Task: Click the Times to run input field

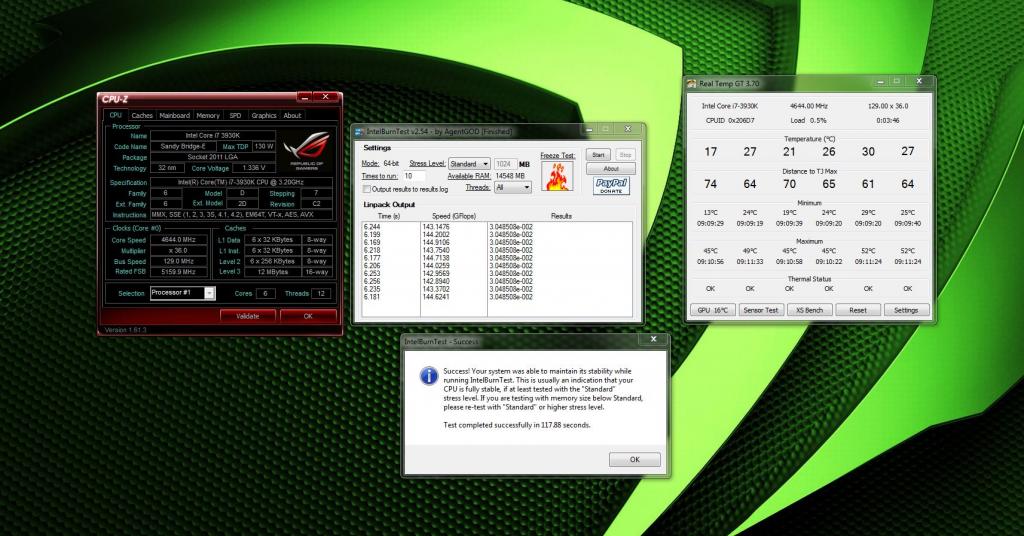Action: tap(414, 176)
